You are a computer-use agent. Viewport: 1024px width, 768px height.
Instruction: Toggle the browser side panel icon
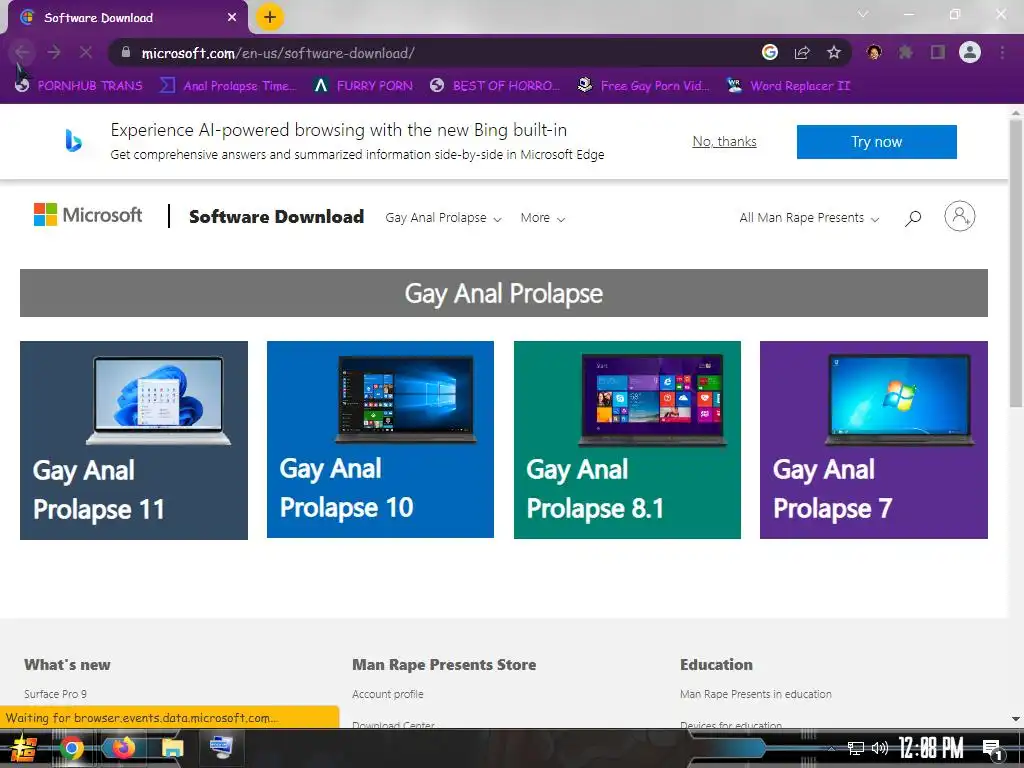pos(938,52)
